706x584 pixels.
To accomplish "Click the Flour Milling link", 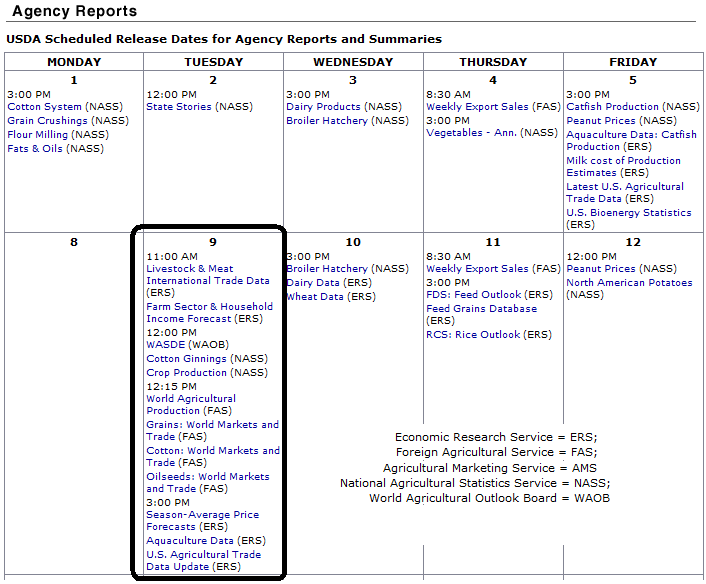I will 37,135.
